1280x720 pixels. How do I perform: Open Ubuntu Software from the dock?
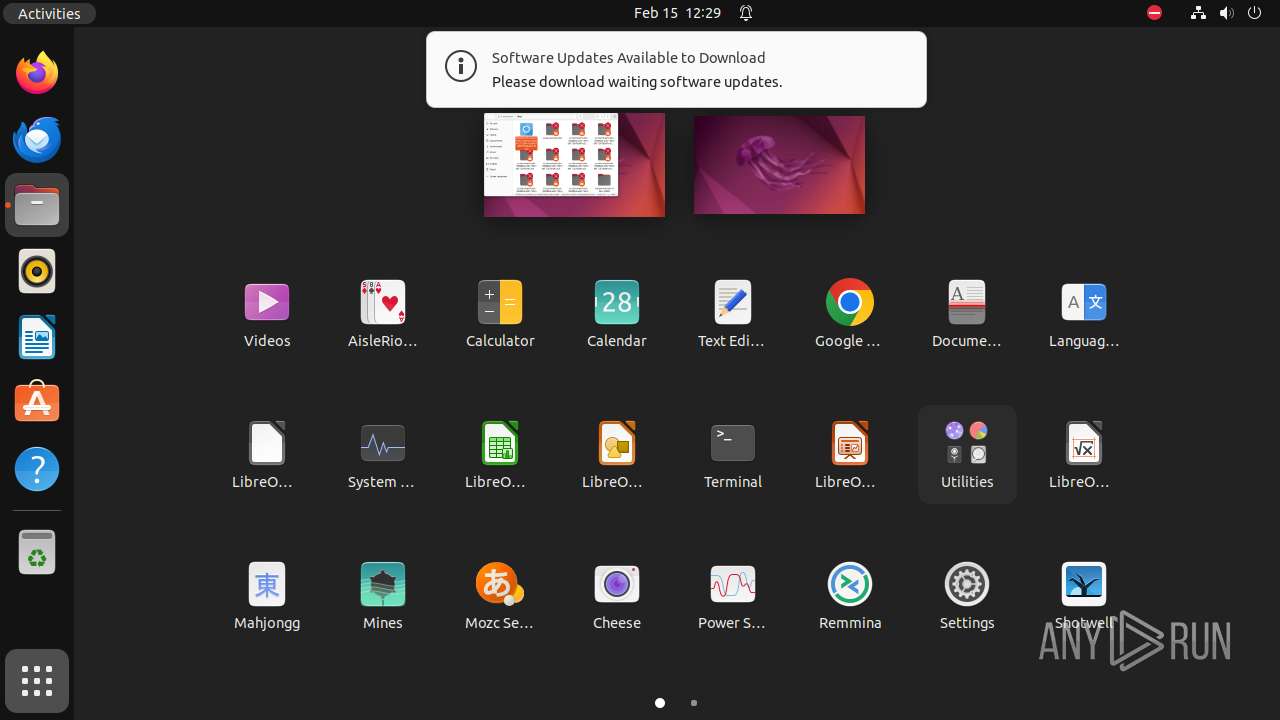pos(37,403)
